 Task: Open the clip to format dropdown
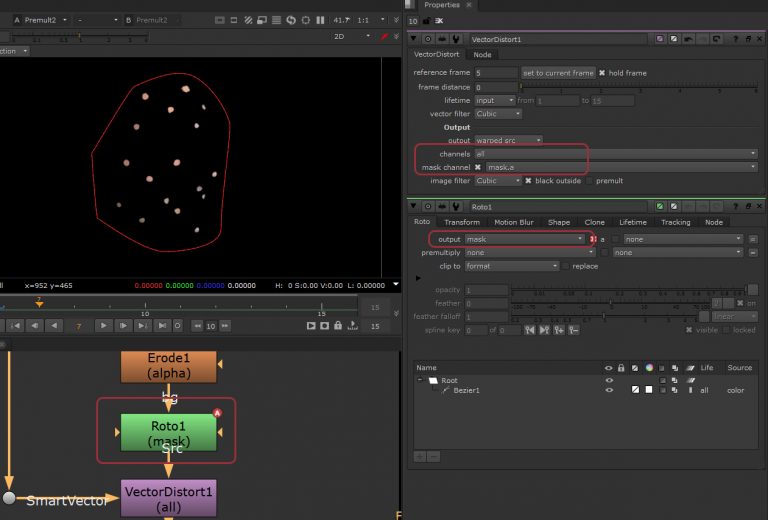click(511, 266)
